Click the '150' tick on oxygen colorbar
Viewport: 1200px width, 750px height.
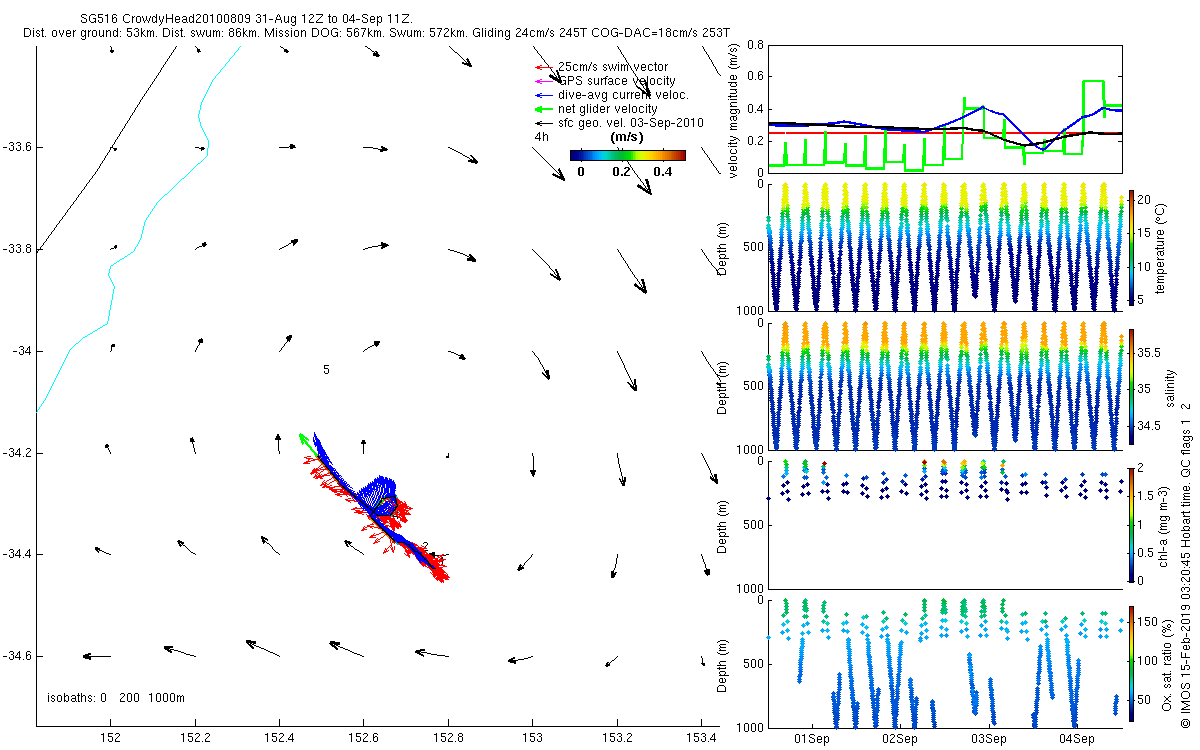point(1147,622)
